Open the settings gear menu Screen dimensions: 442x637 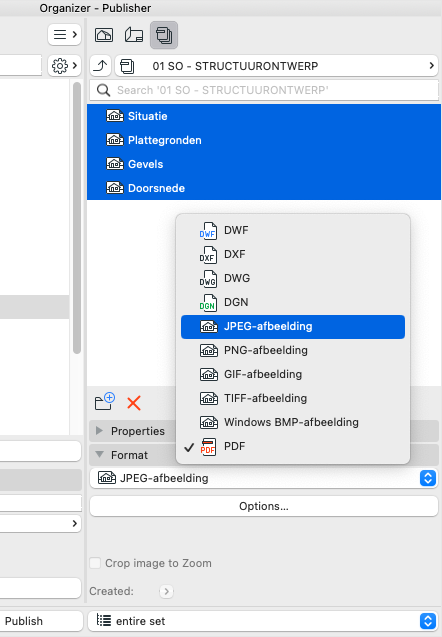click(65, 66)
